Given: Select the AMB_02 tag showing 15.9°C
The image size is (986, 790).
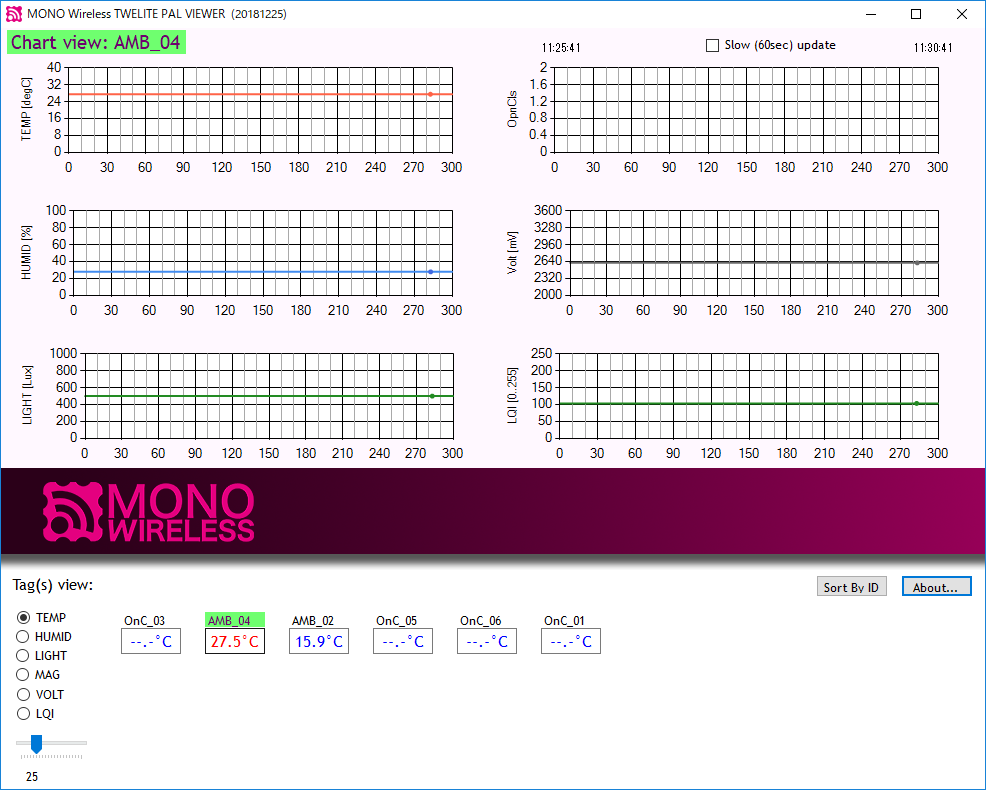Looking at the screenshot, I should click(319, 641).
